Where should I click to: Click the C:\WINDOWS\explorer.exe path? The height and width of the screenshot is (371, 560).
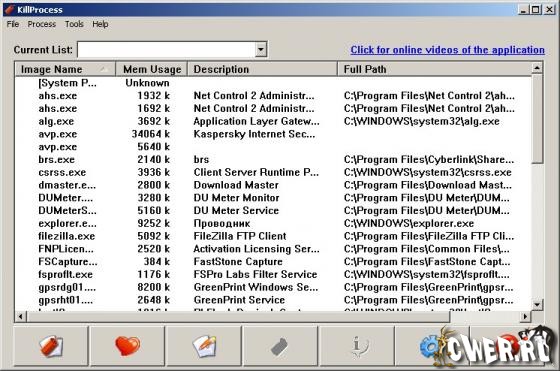[x=409, y=224]
